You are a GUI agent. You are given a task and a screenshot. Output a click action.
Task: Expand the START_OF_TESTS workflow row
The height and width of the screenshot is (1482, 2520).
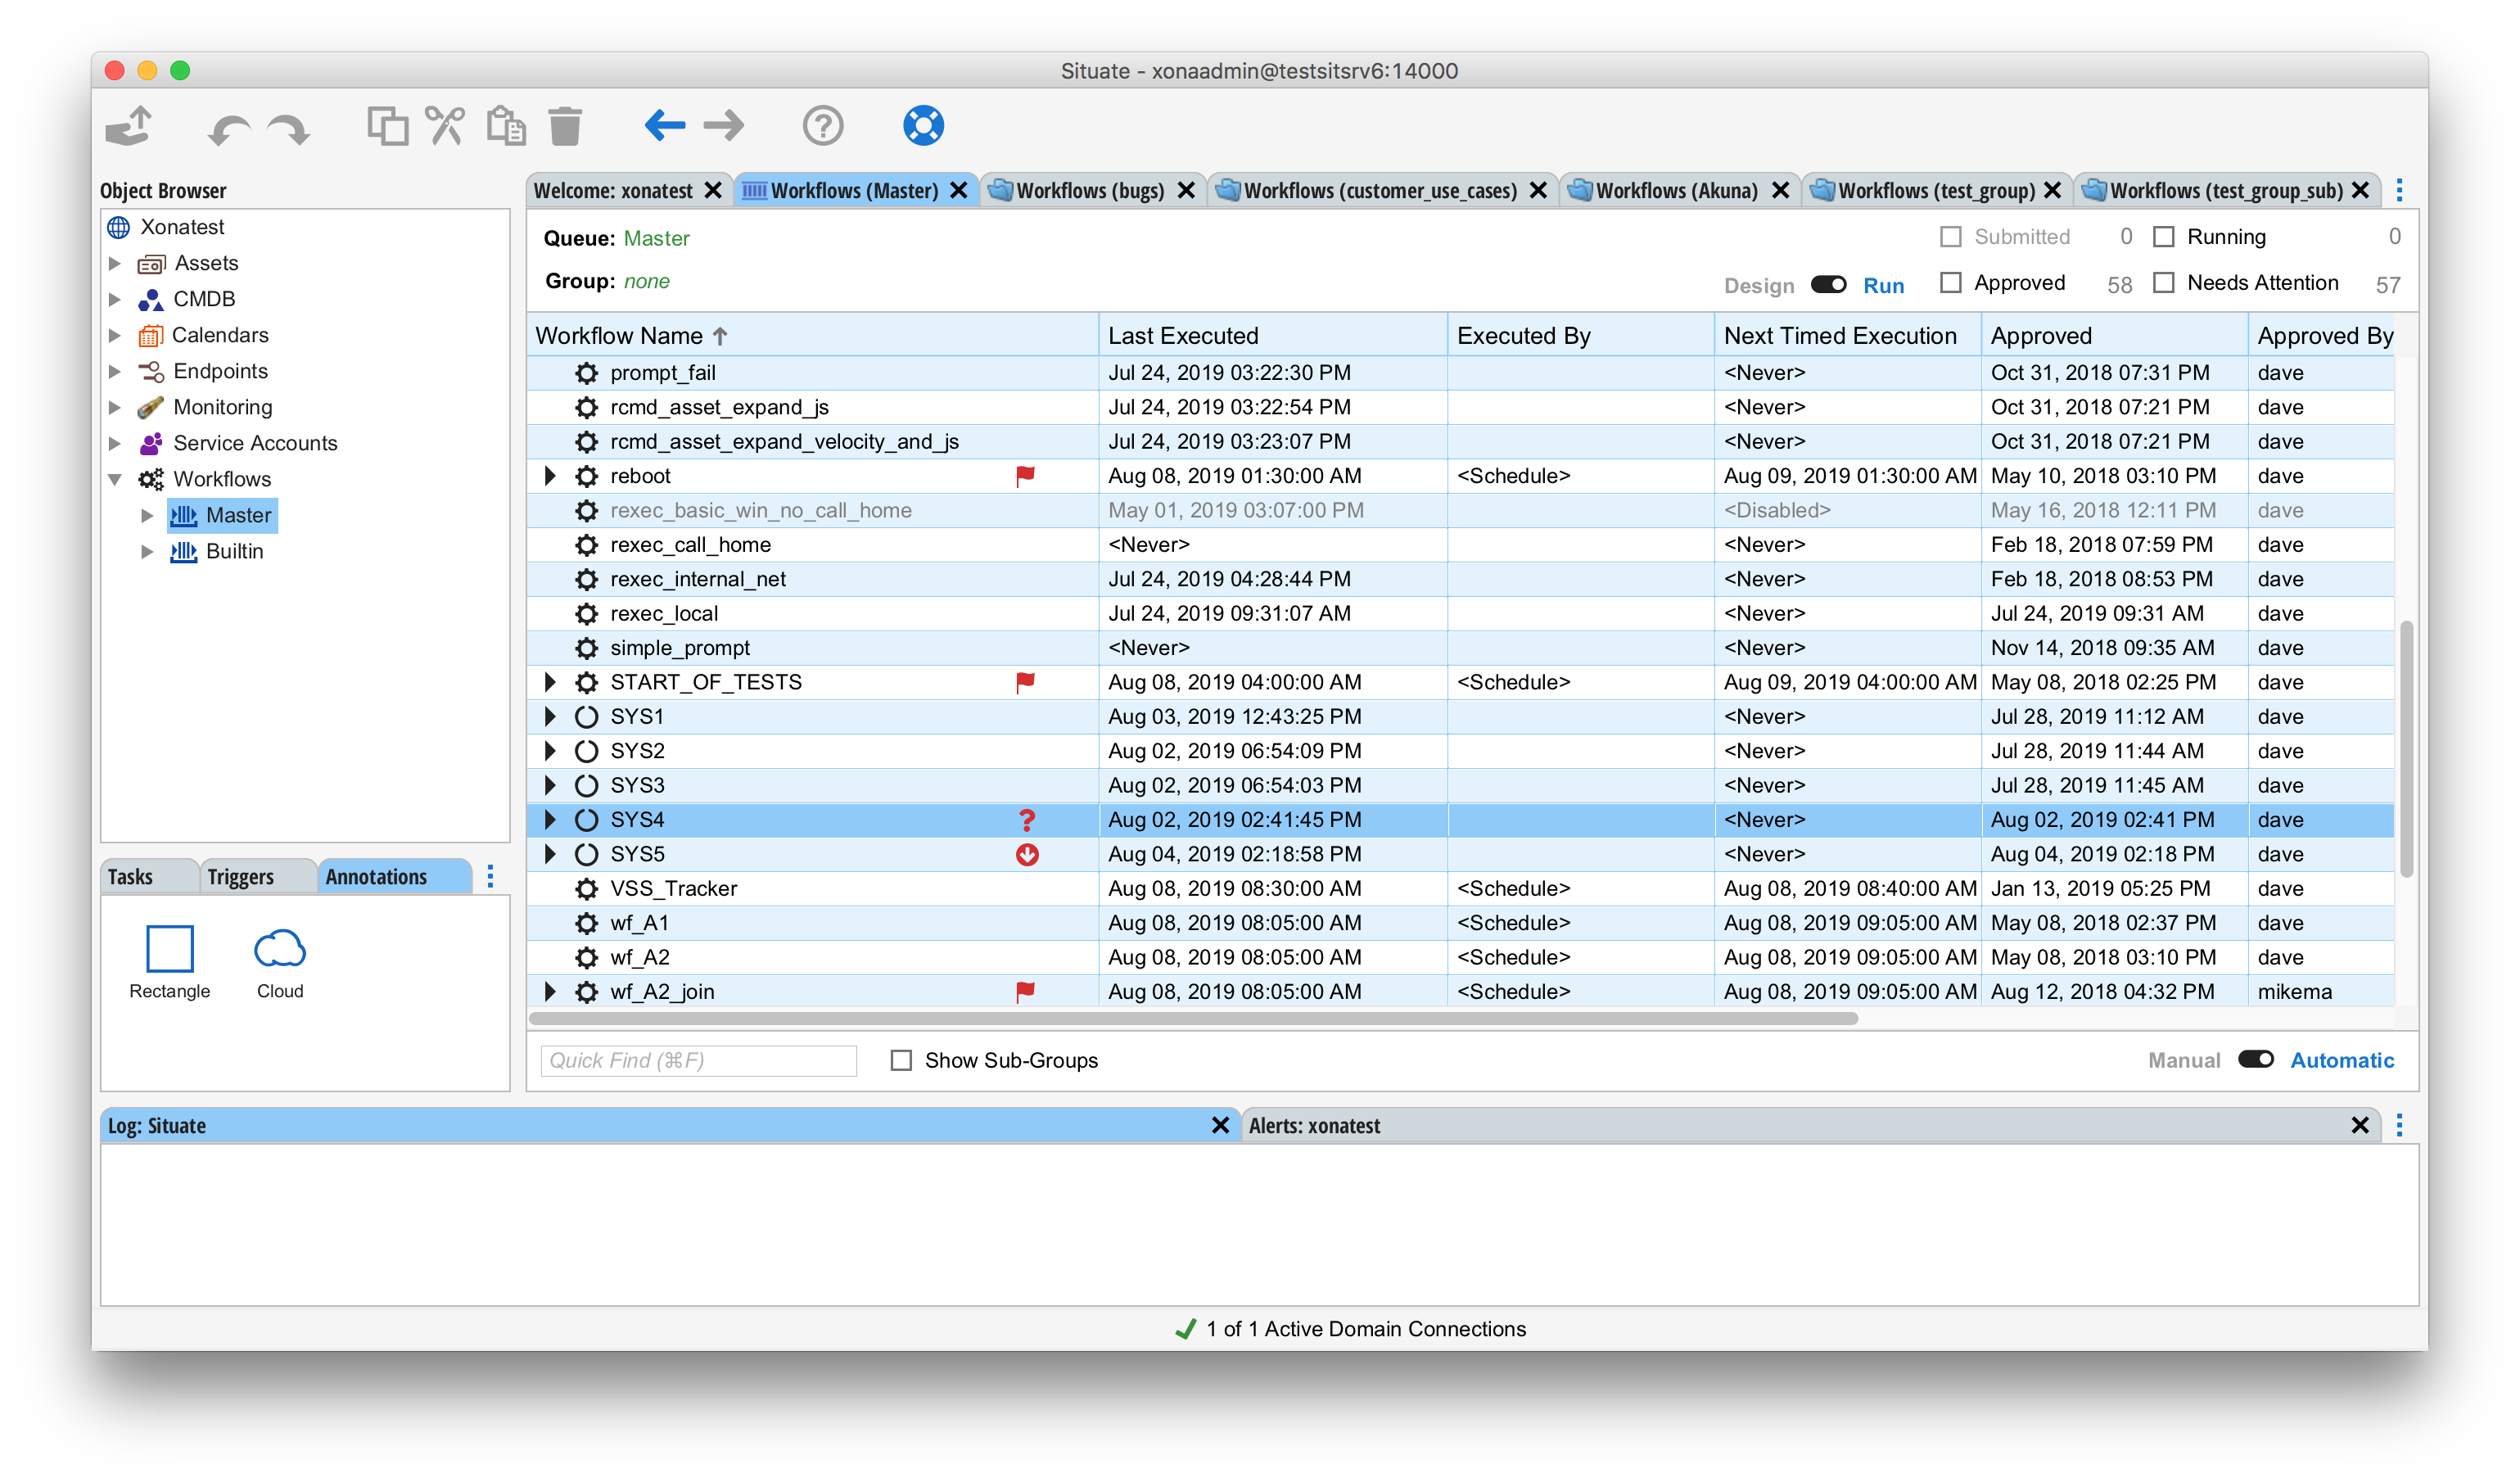pos(550,682)
